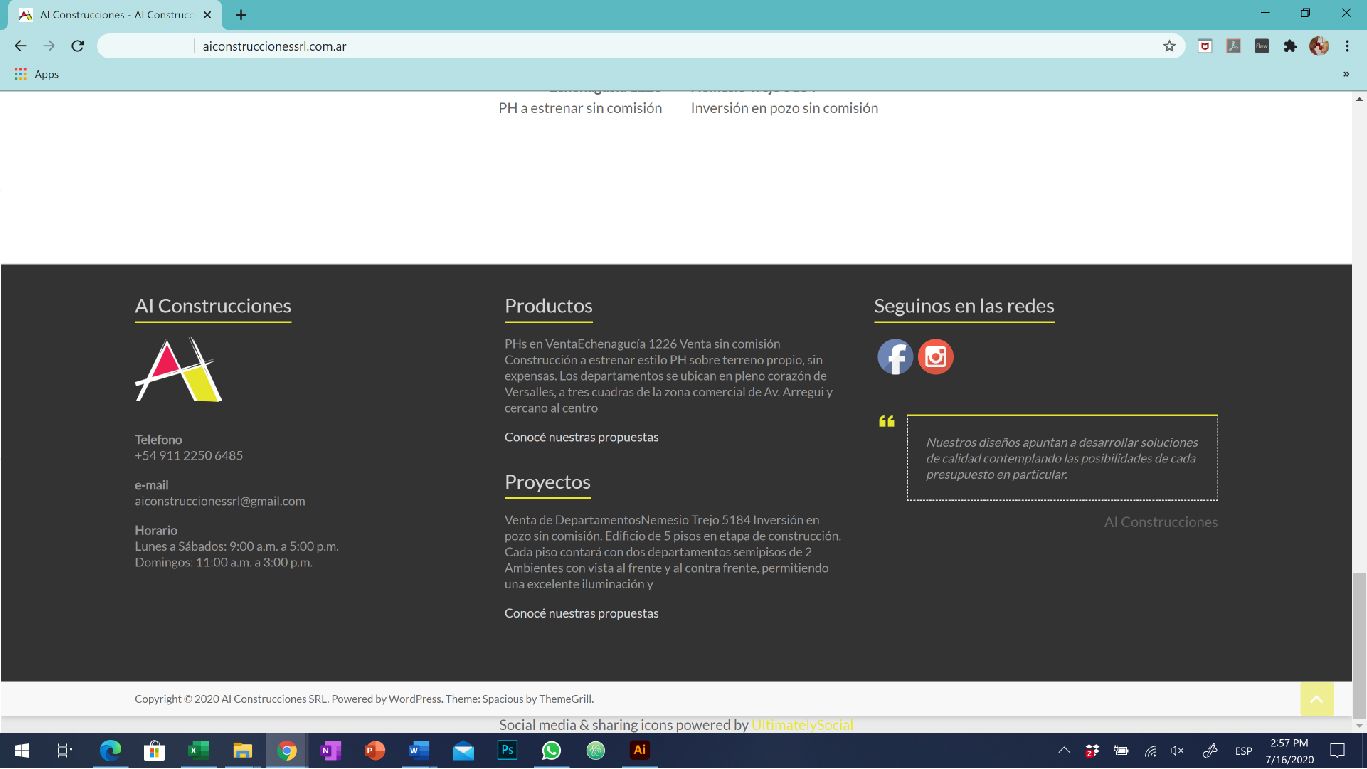The height and width of the screenshot is (769, 1367).
Task: Show hidden system tray icons
Action: tap(1064, 751)
